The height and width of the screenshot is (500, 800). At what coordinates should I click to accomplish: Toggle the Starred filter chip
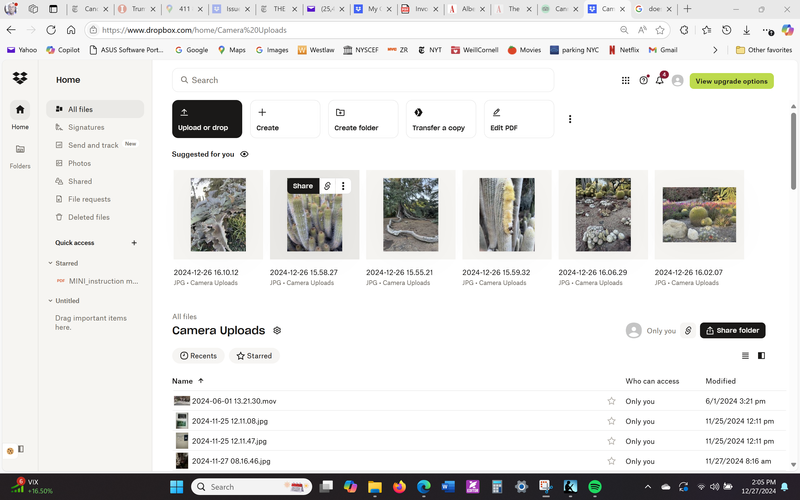pos(254,356)
